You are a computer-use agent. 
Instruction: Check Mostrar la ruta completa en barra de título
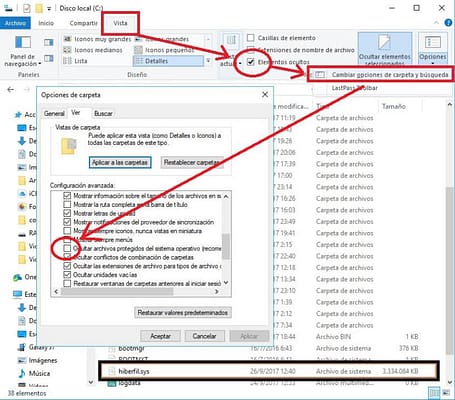(x=67, y=204)
